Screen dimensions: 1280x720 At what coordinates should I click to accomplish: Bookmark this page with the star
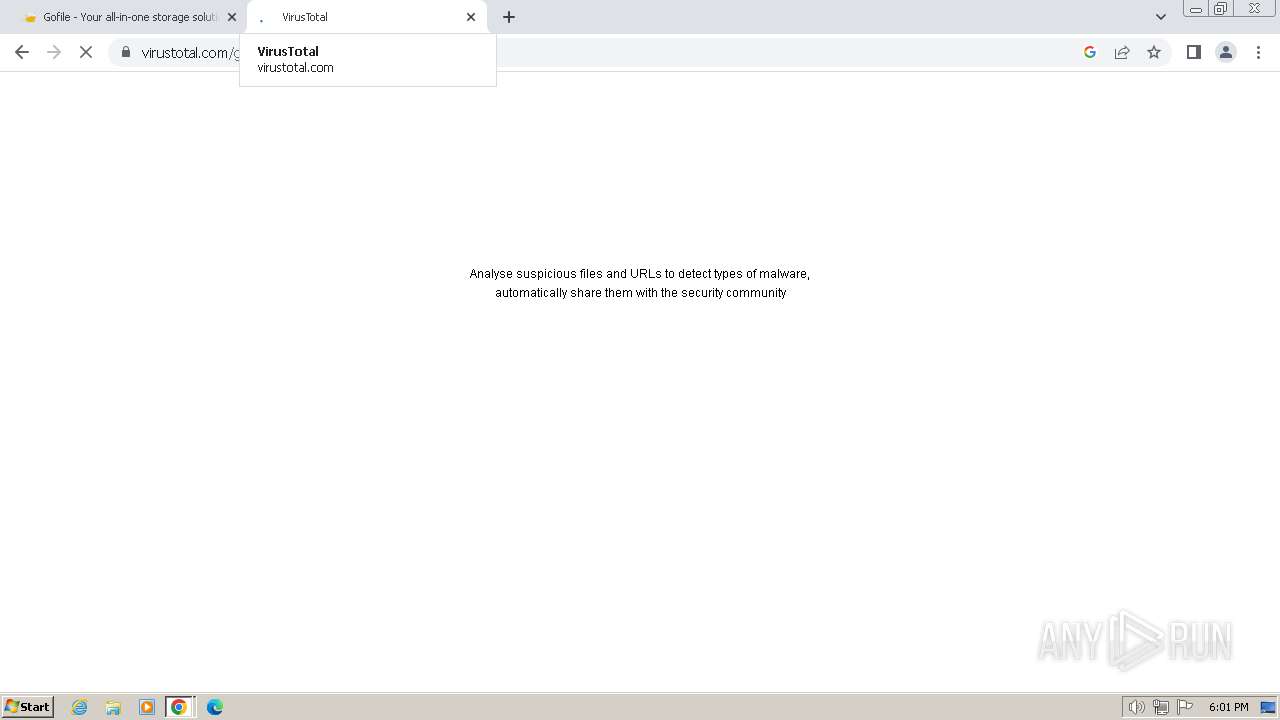1154,53
